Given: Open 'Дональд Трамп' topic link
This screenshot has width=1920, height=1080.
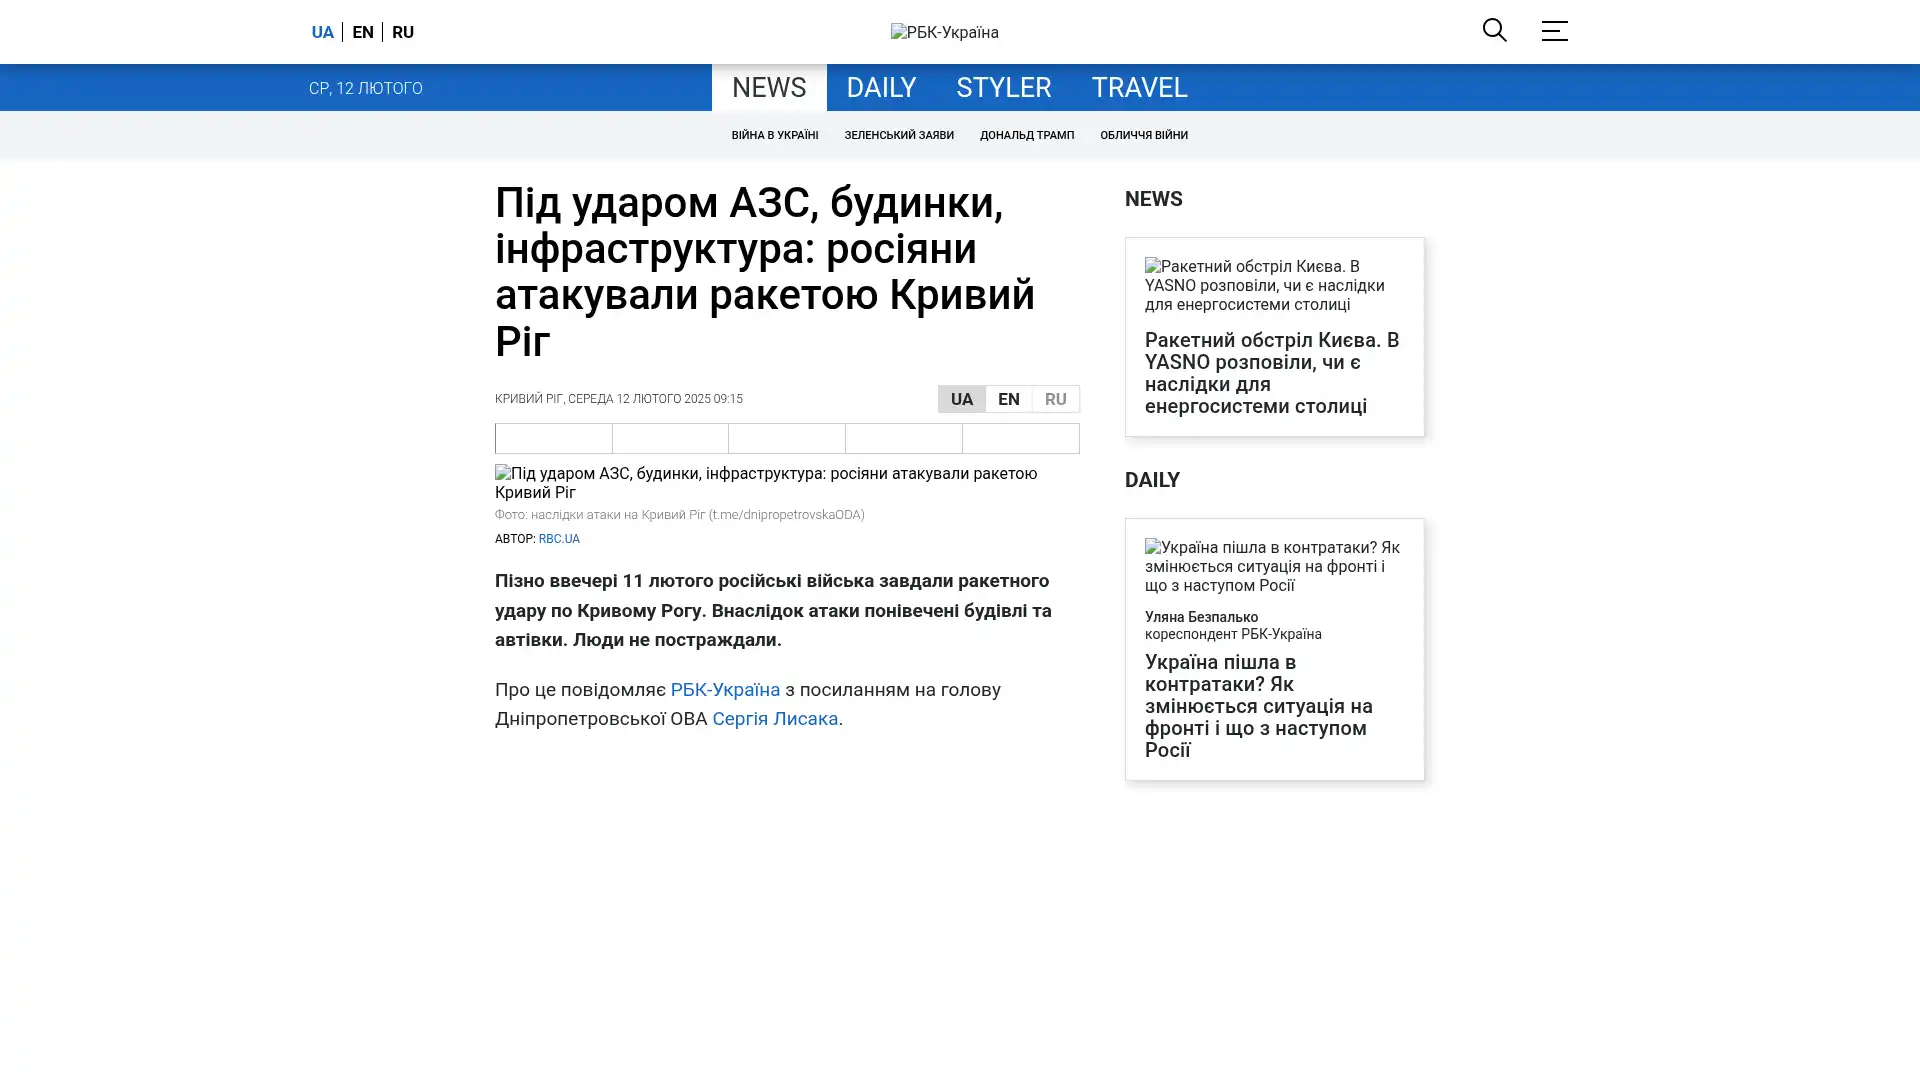Looking at the screenshot, I should (x=1026, y=135).
